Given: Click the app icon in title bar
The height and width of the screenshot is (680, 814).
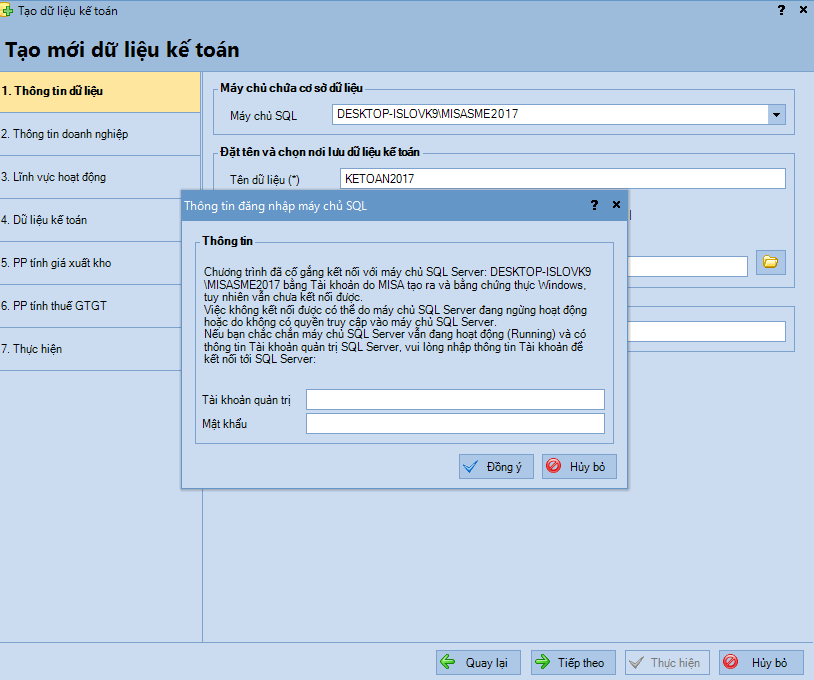Looking at the screenshot, I should pos(8,10).
